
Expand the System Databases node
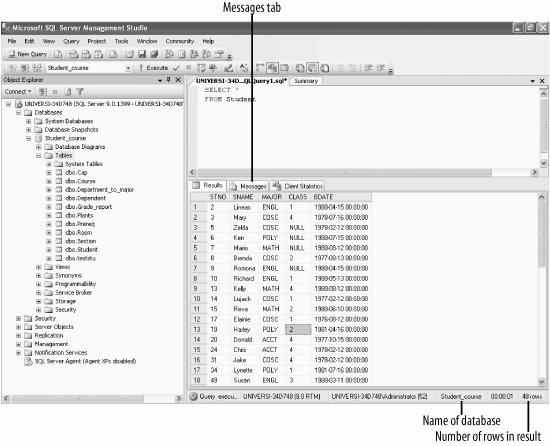pos(28,121)
